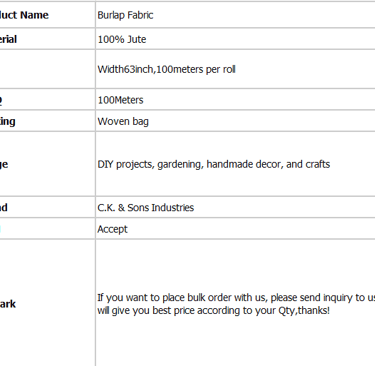Click the word 'gardening' in the usage description
375x366 pixels.
(x=180, y=165)
